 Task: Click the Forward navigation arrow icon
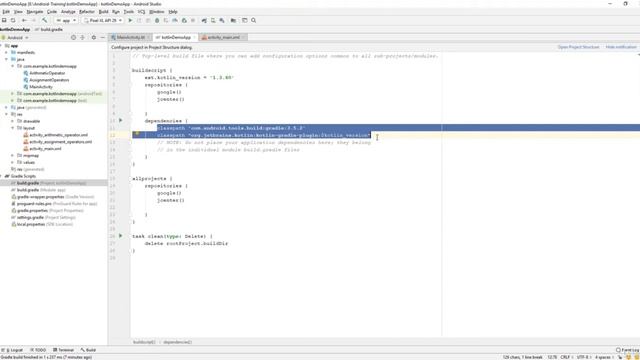click(33, 20)
